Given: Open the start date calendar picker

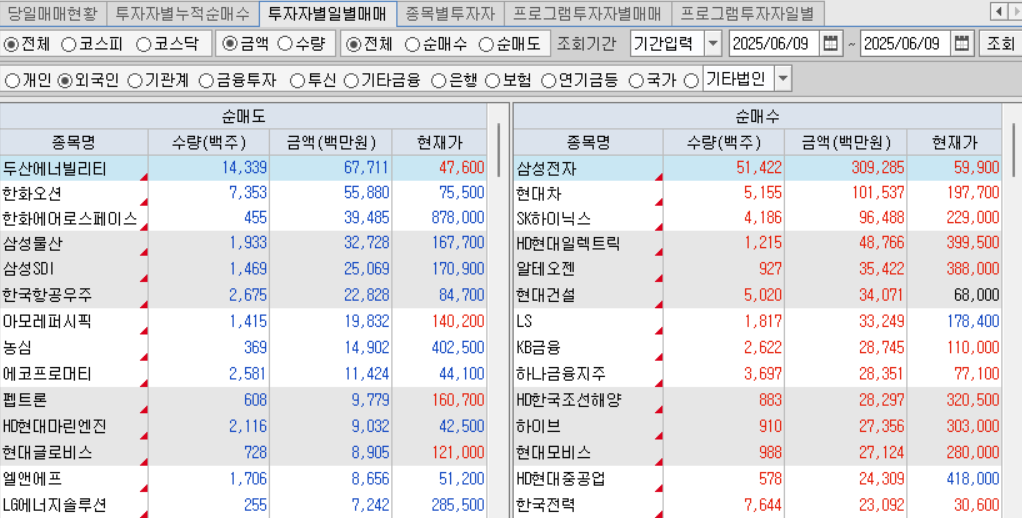Looking at the screenshot, I should click(830, 44).
